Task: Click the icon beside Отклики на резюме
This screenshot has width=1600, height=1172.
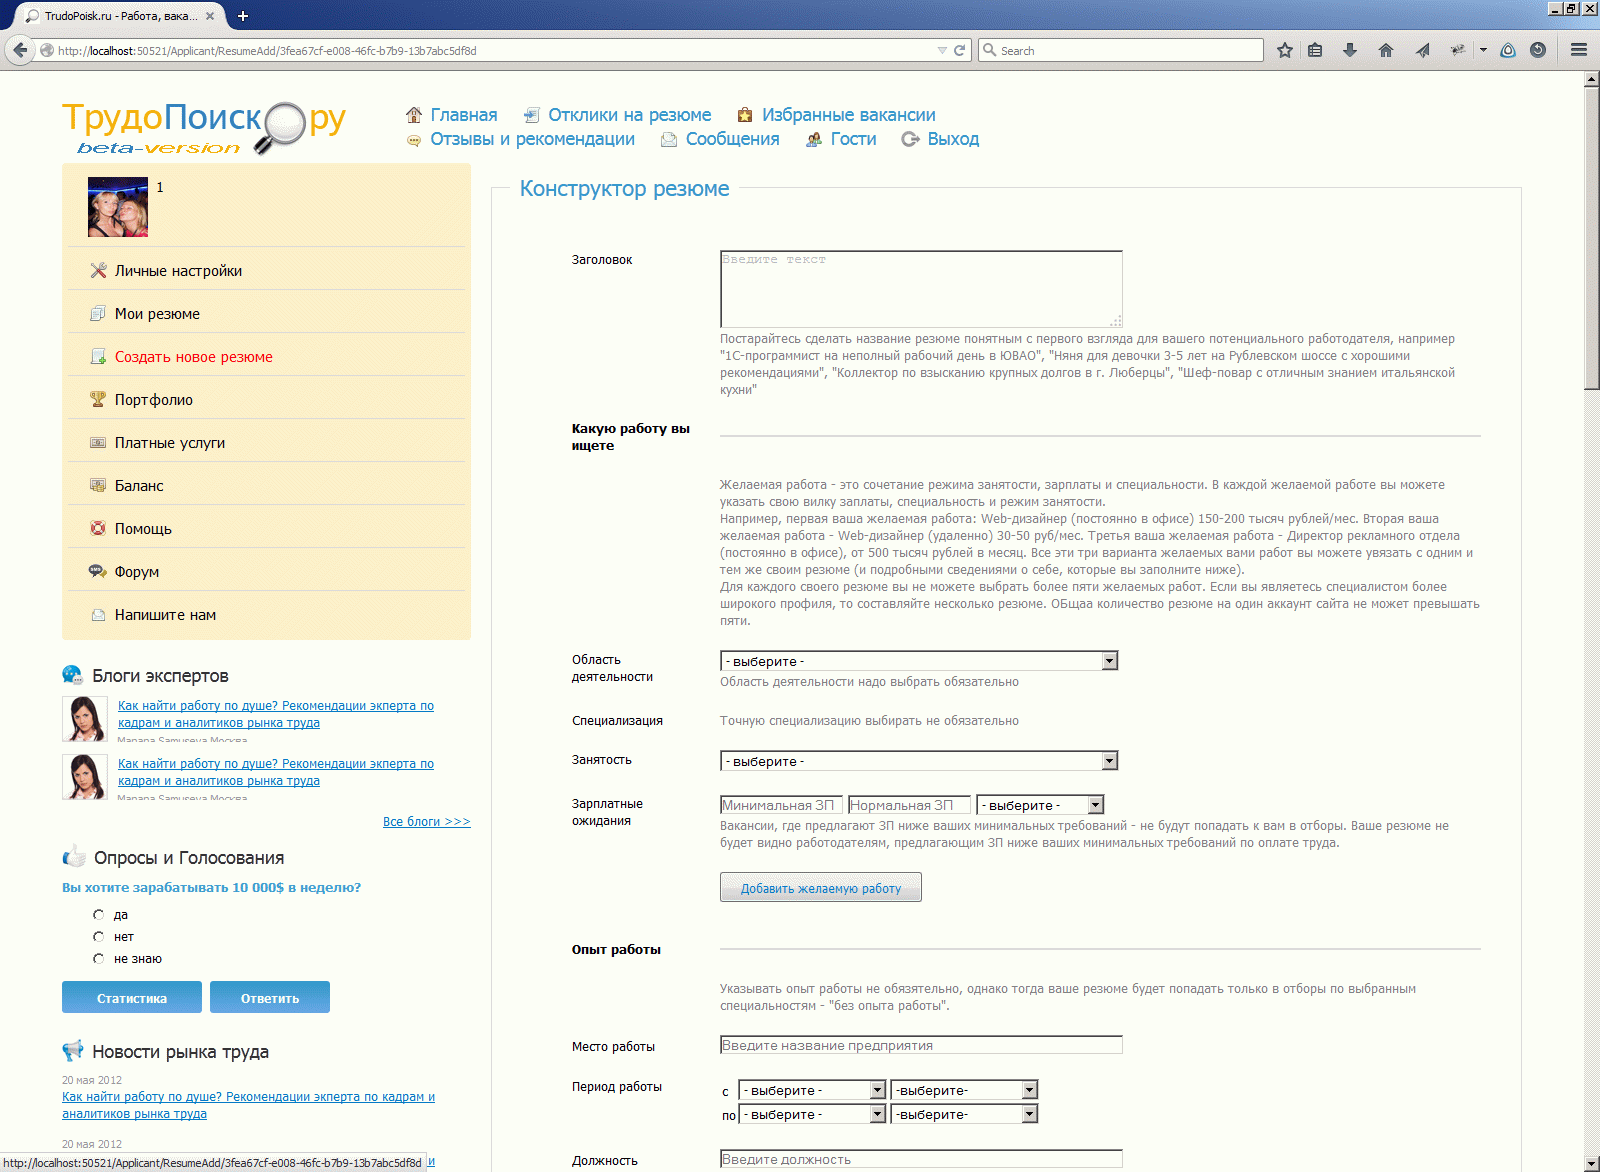Action: tap(532, 115)
